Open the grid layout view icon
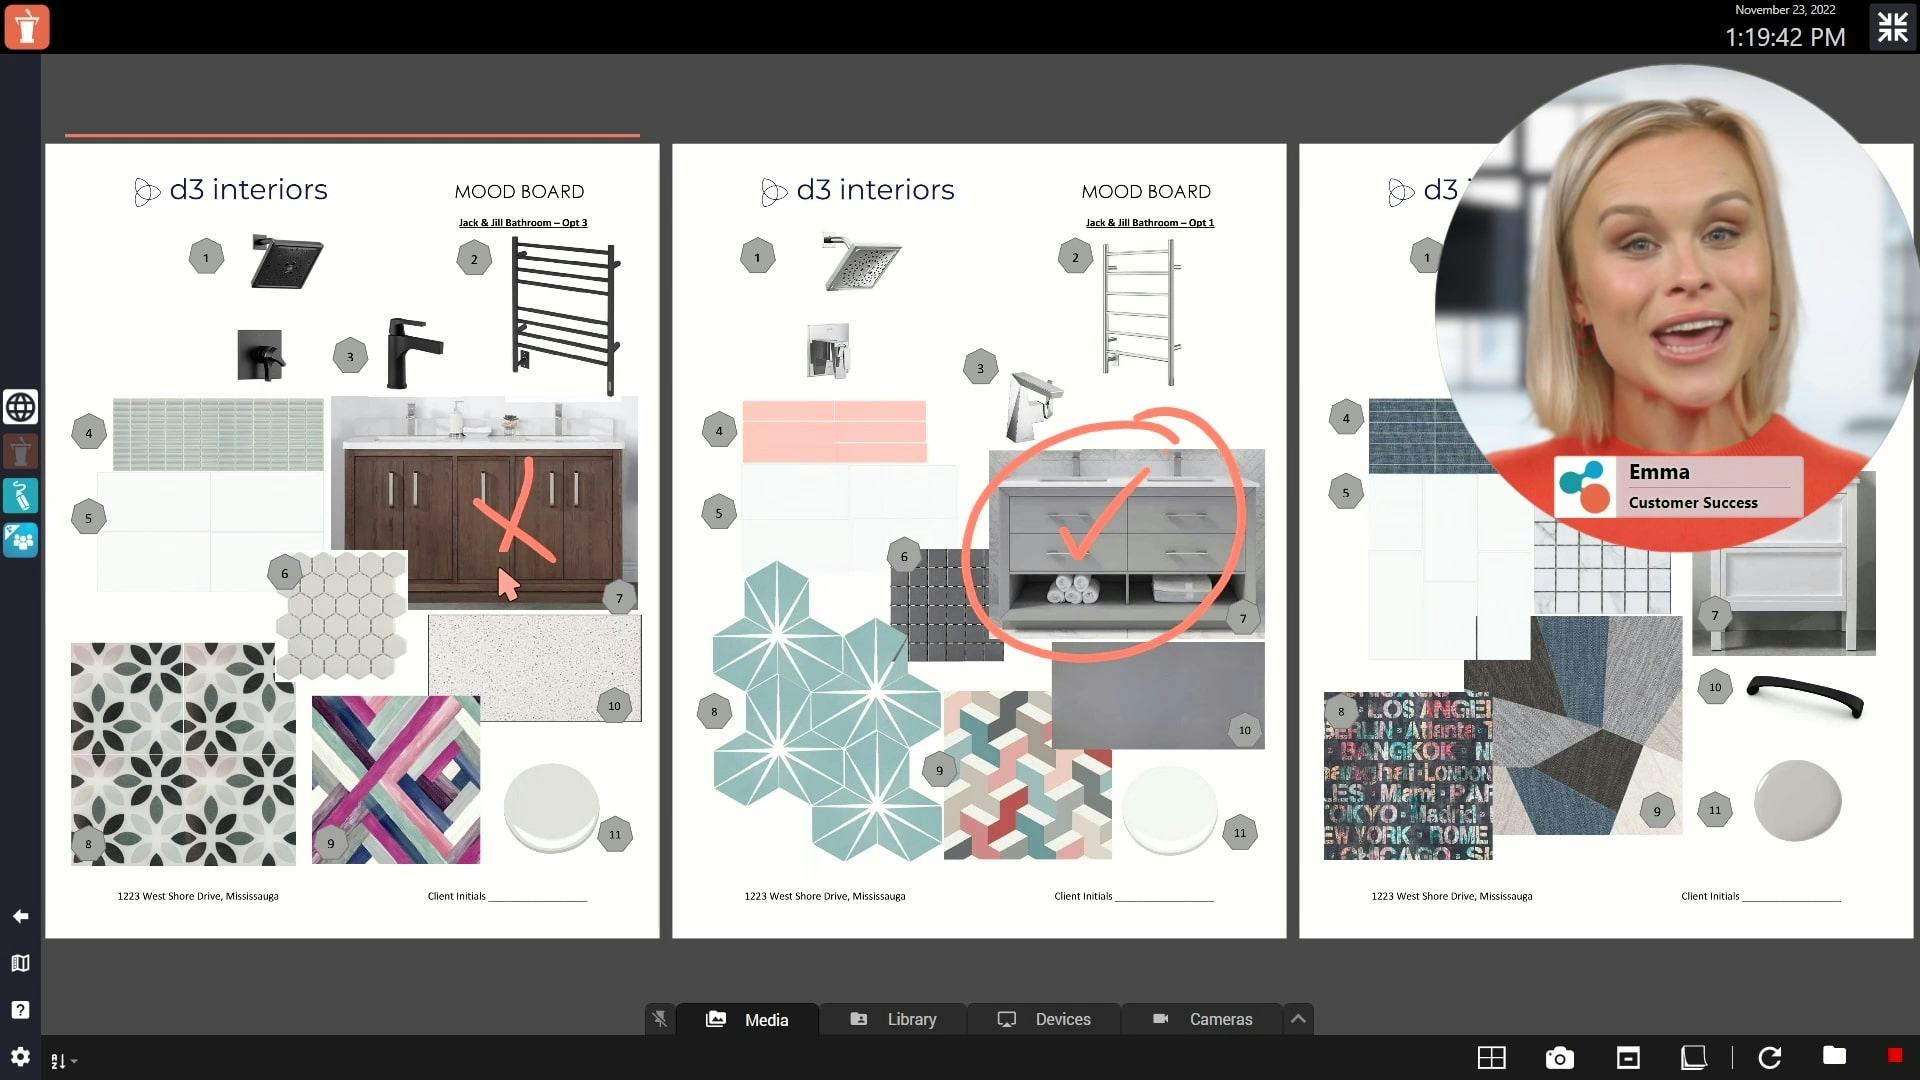This screenshot has height=1080, width=1920. tap(1491, 1058)
